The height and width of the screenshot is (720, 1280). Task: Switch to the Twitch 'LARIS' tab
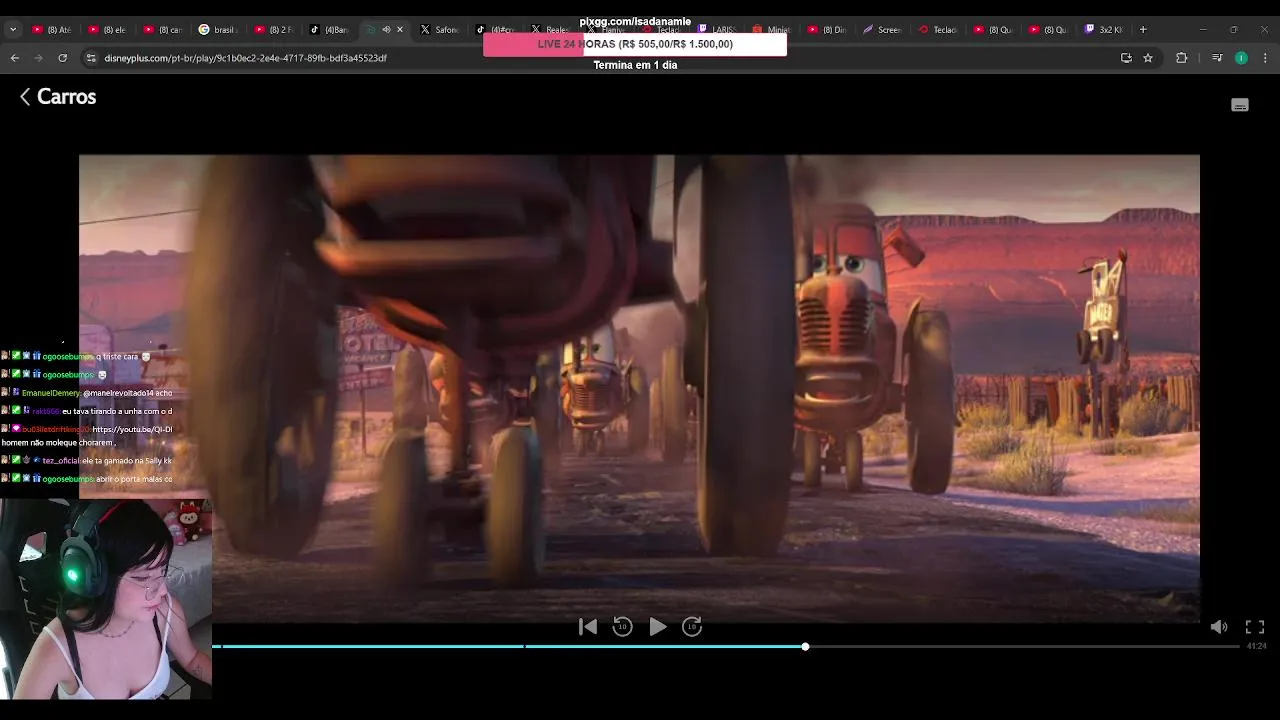coord(716,30)
